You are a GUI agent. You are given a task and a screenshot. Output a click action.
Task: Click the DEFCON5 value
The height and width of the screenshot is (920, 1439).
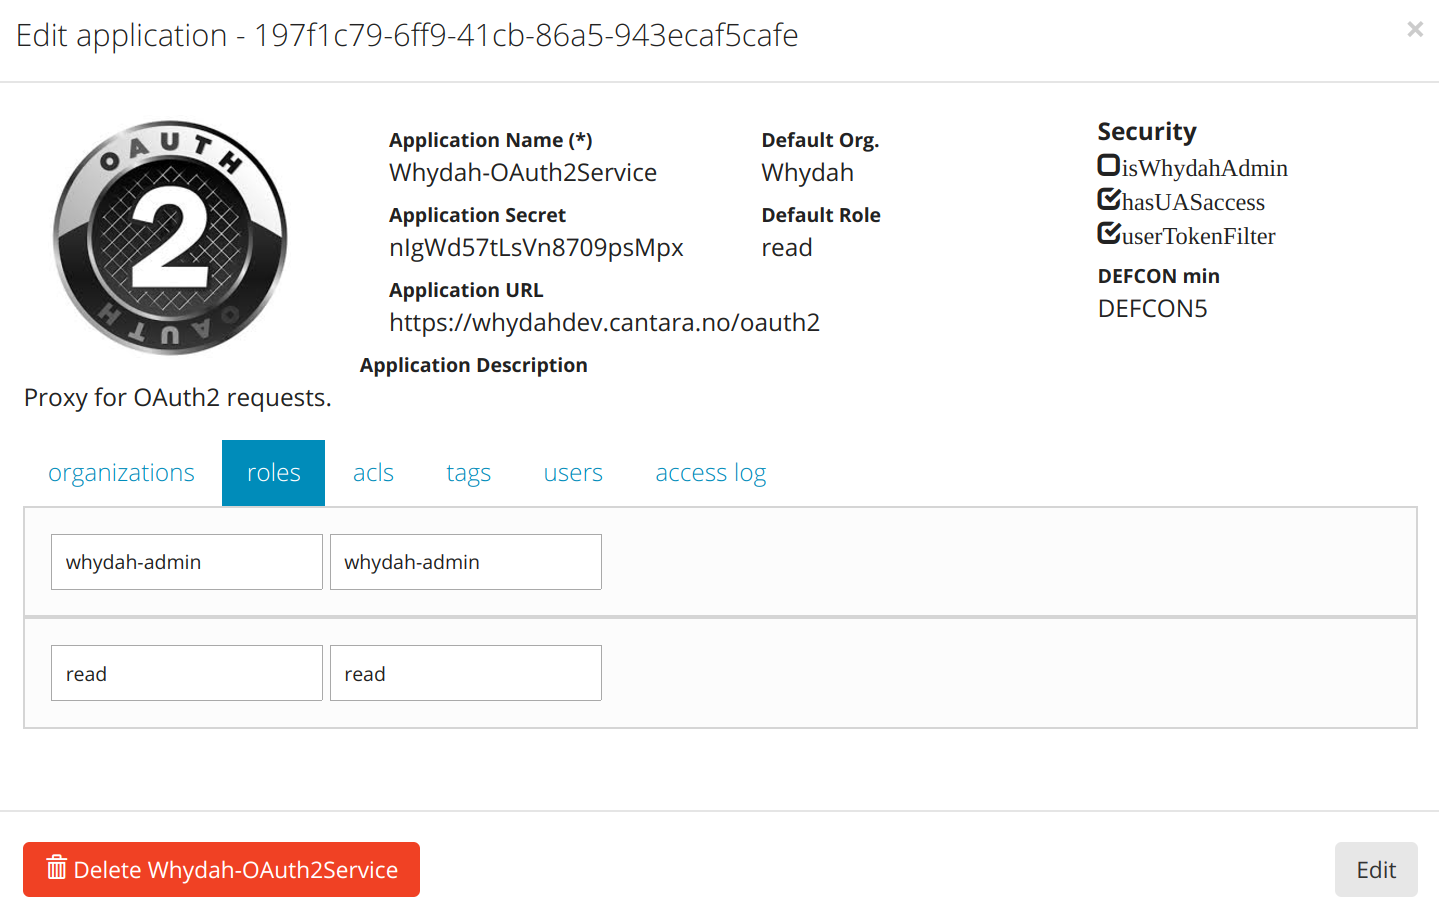pyautogui.click(x=1152, y=308)
